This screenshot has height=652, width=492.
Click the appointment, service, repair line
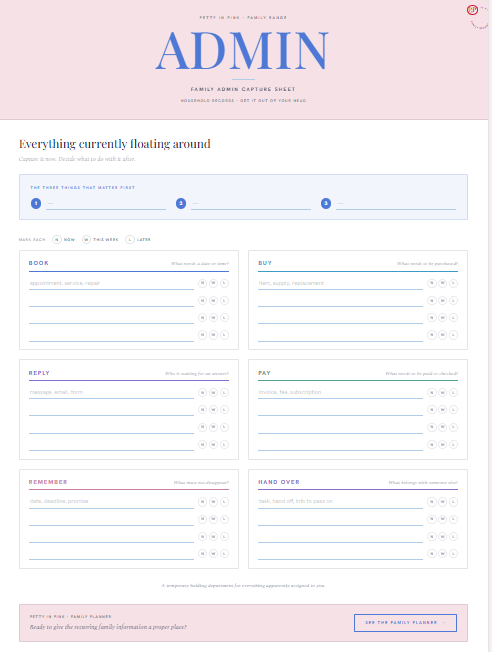[x=111, y=283]
